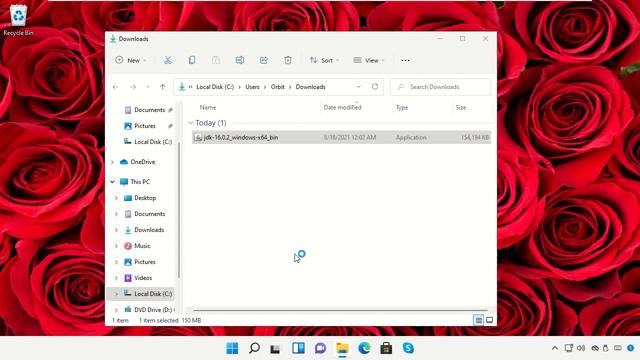Open Recycle Bin on the desktop

pyautogui.click(x=18, y=20)
